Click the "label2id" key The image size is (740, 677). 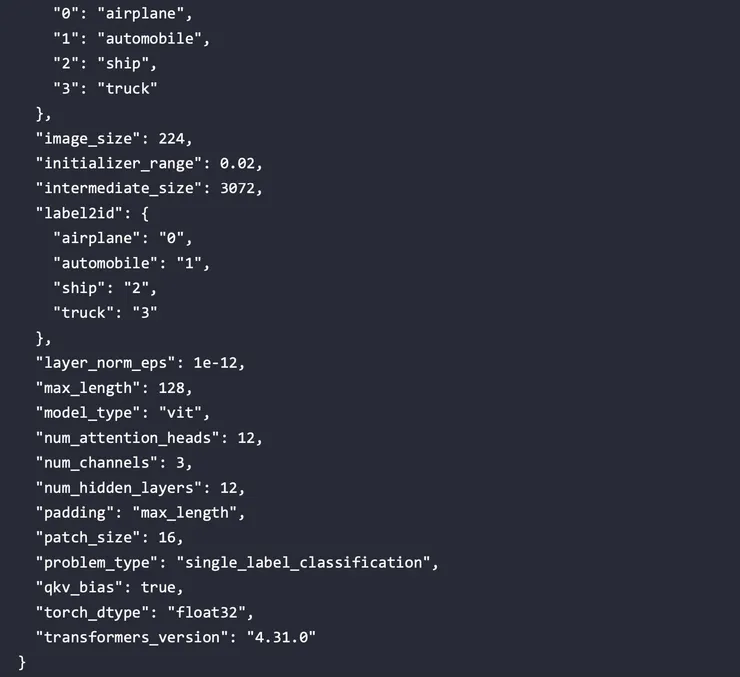81,213
